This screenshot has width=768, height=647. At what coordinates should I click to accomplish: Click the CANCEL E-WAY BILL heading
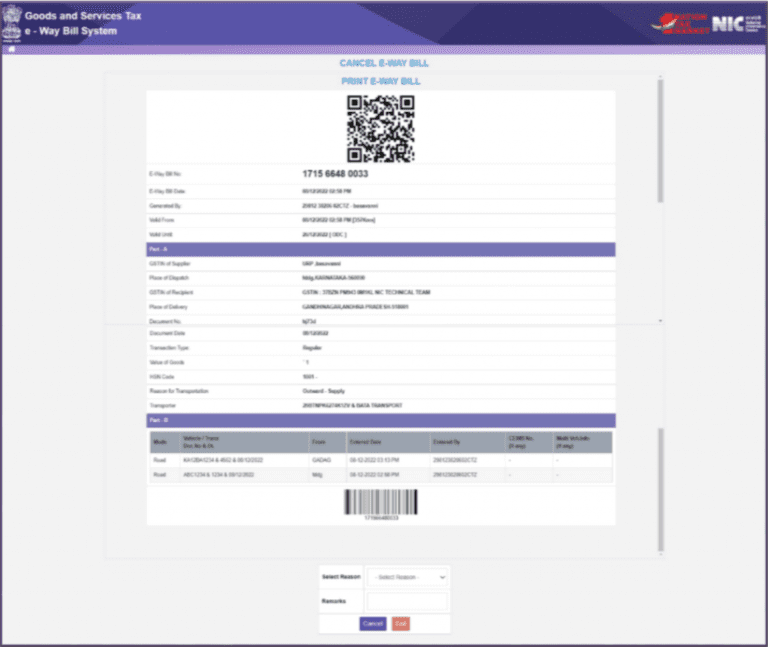pos(384,64)
